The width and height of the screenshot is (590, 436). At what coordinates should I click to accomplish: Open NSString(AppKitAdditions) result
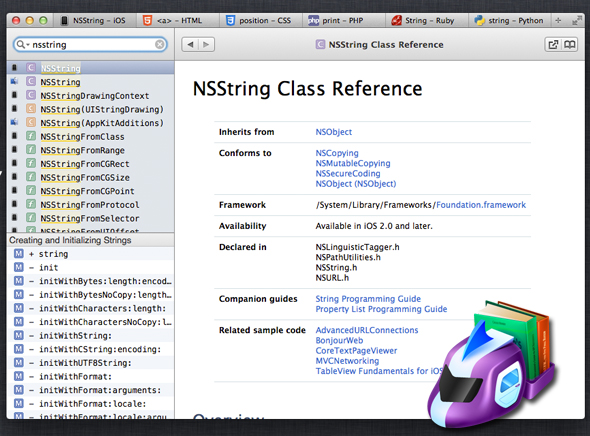90,123
